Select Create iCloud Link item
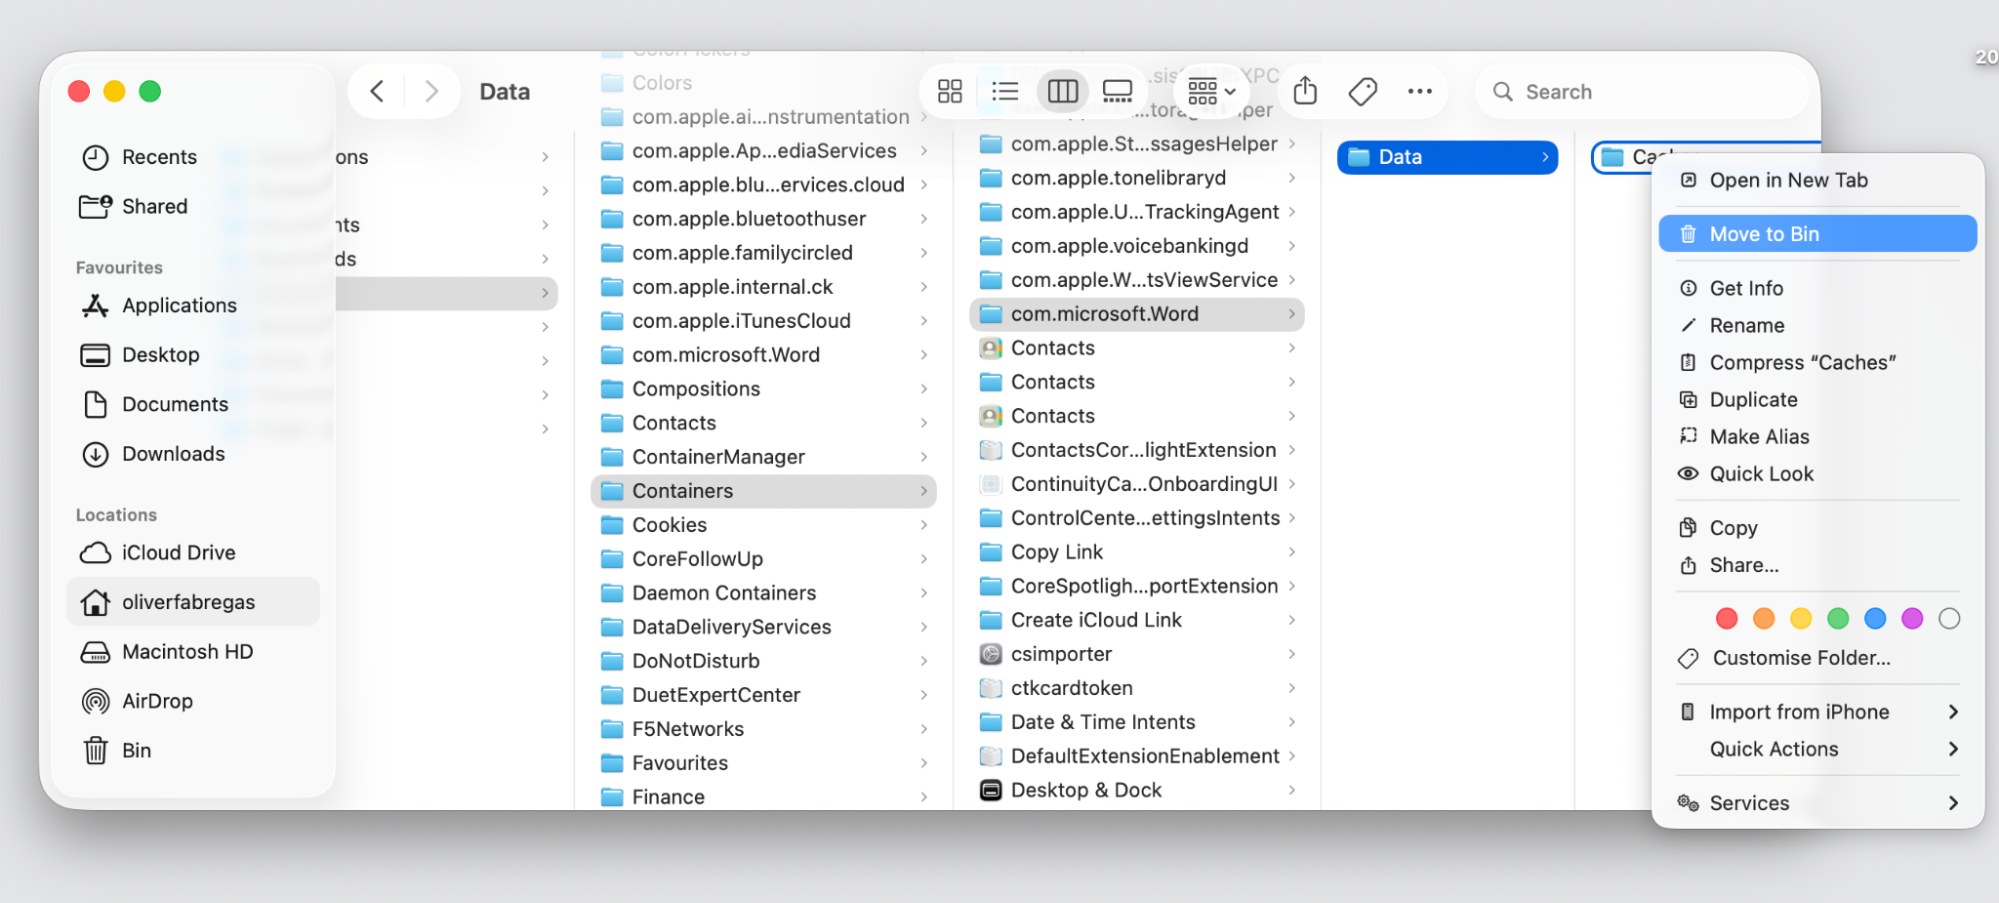Image resolution: width=1999 pixels, height=903 pixels. [1136, 620]
